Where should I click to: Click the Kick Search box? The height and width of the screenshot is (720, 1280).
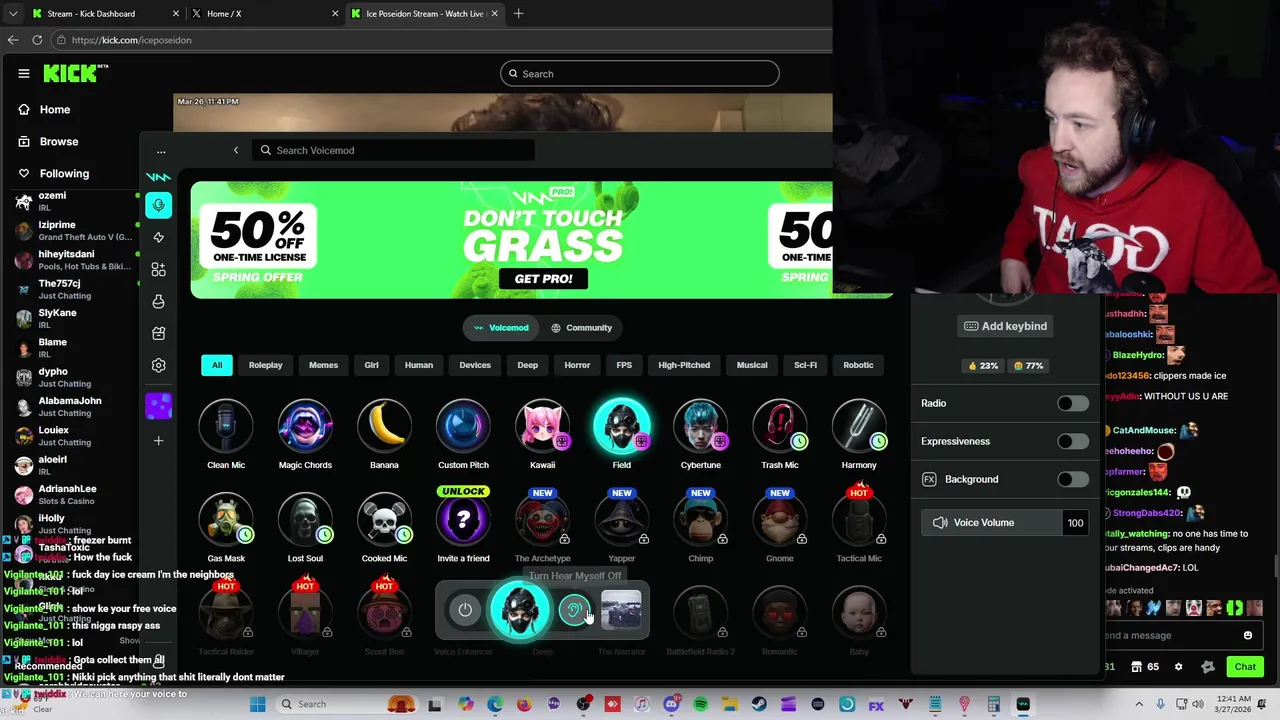[x=639, y=73]
